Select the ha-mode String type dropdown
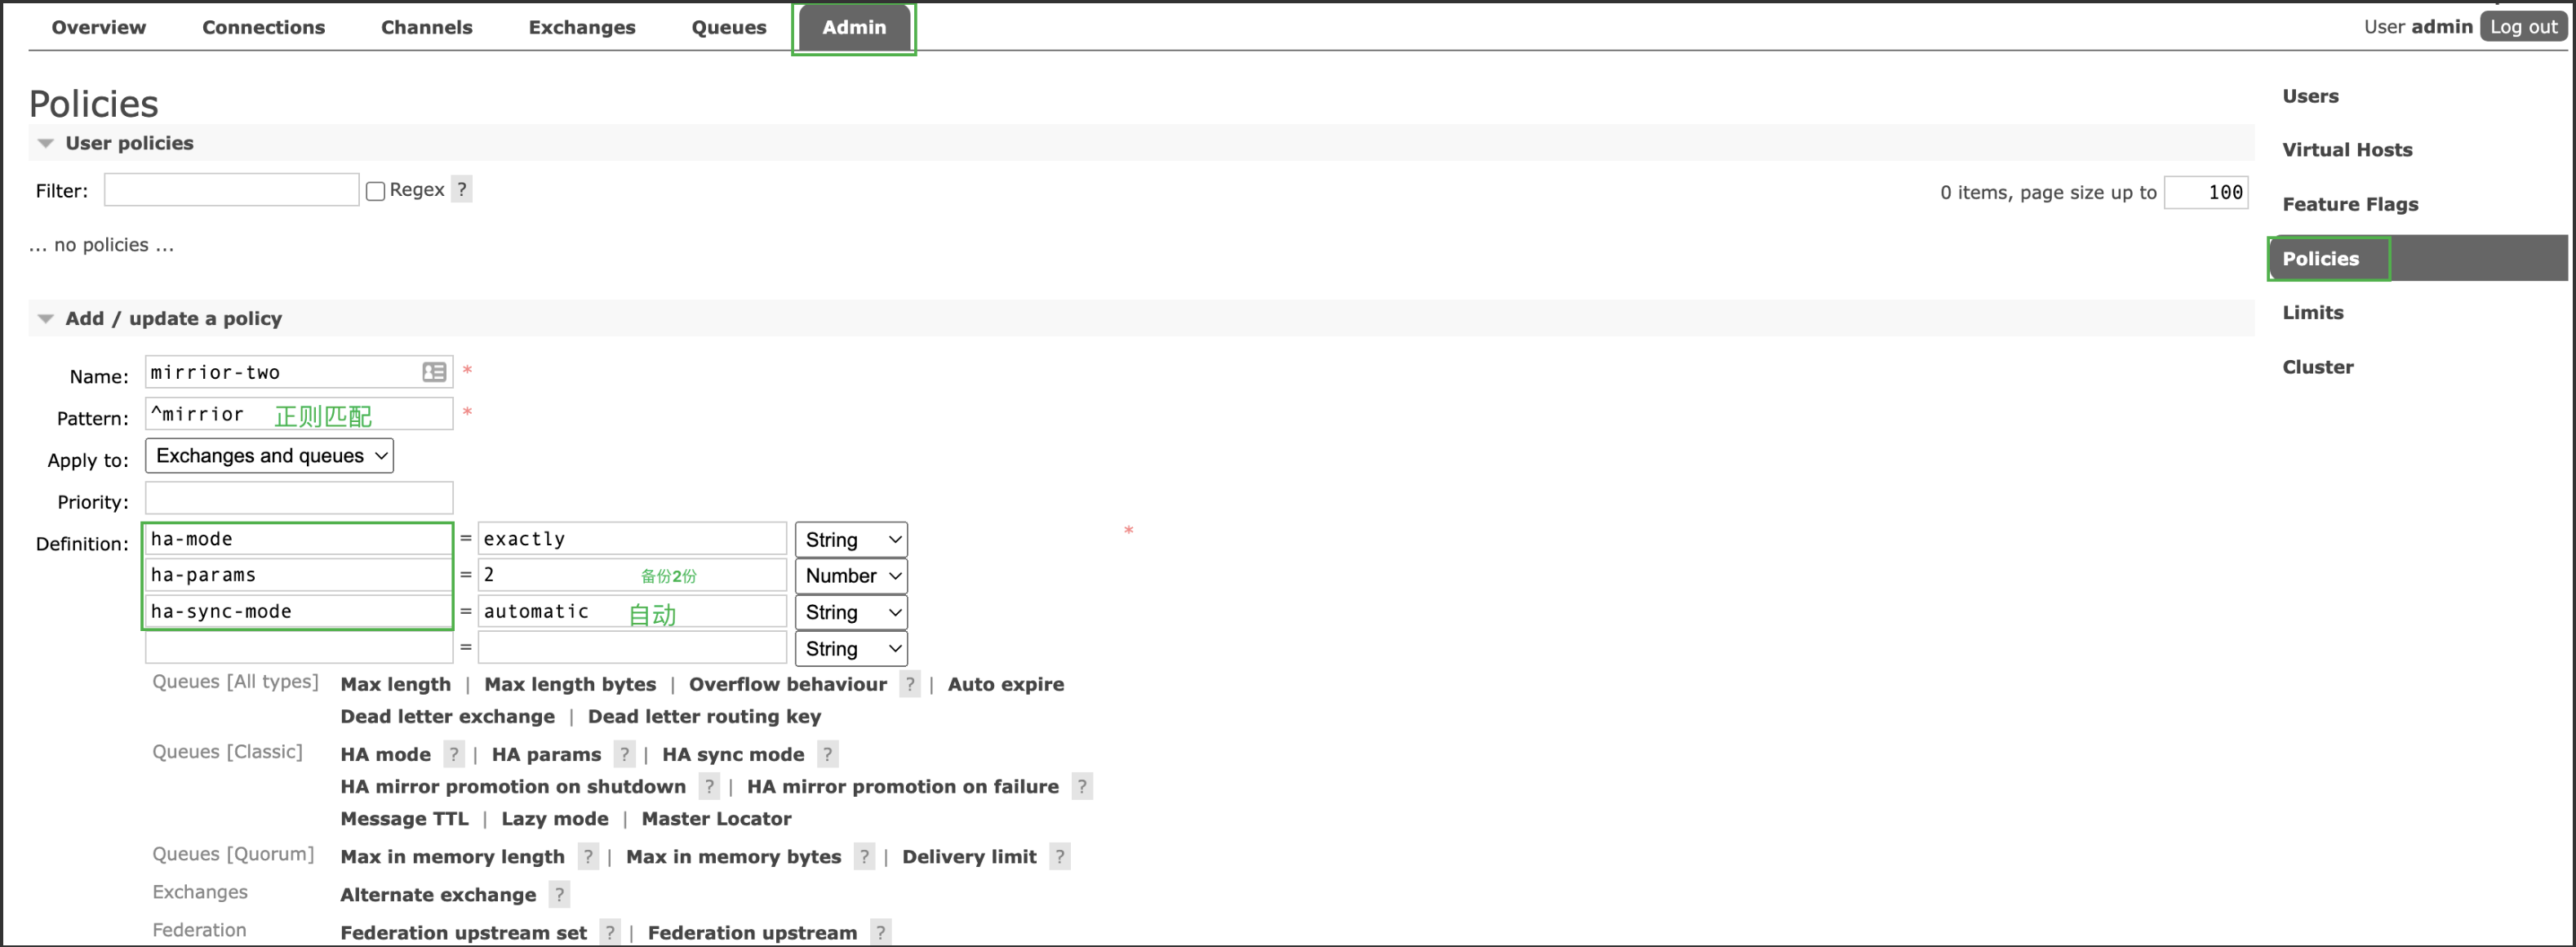 850,538
